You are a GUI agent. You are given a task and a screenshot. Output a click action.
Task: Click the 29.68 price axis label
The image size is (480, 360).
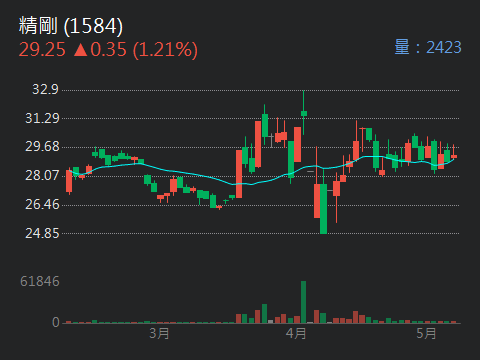tap(42, 147)
